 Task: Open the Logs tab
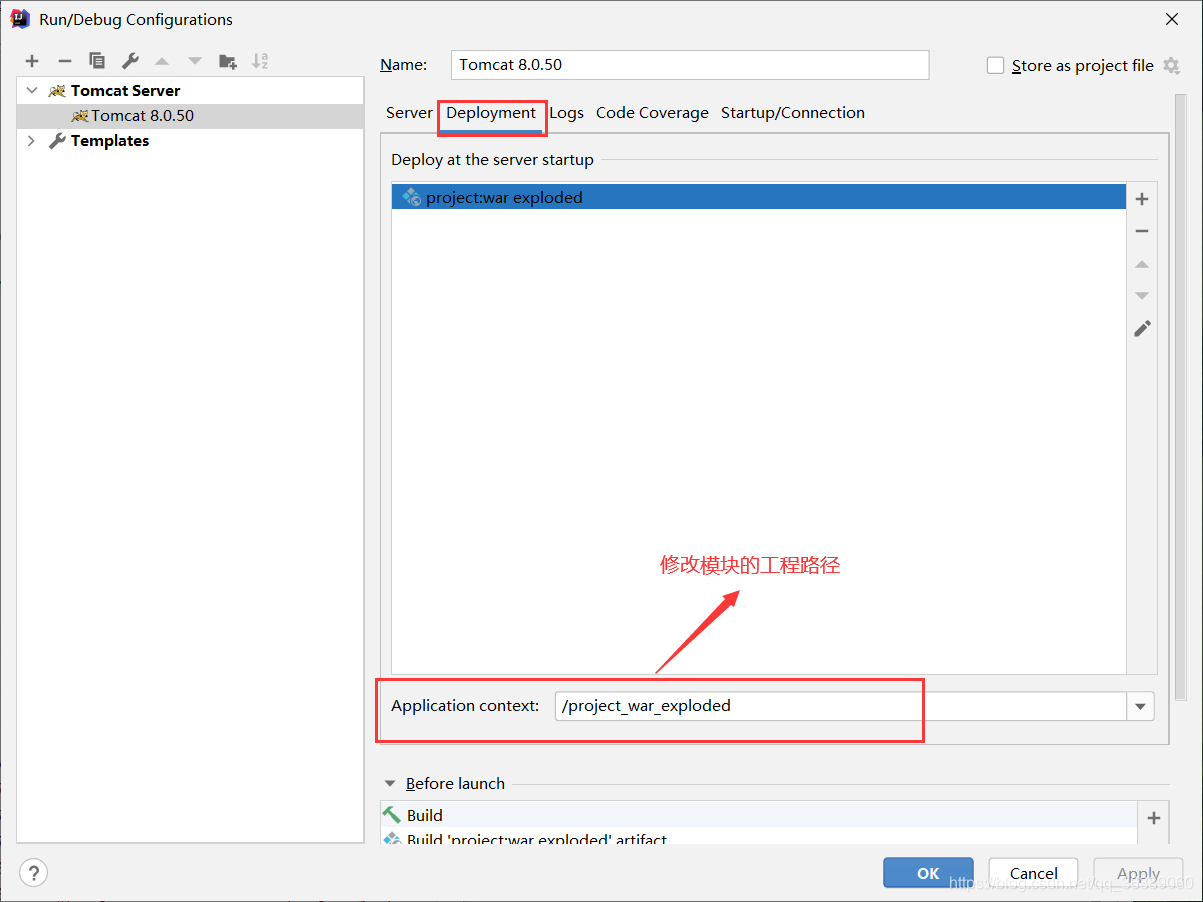566,113
